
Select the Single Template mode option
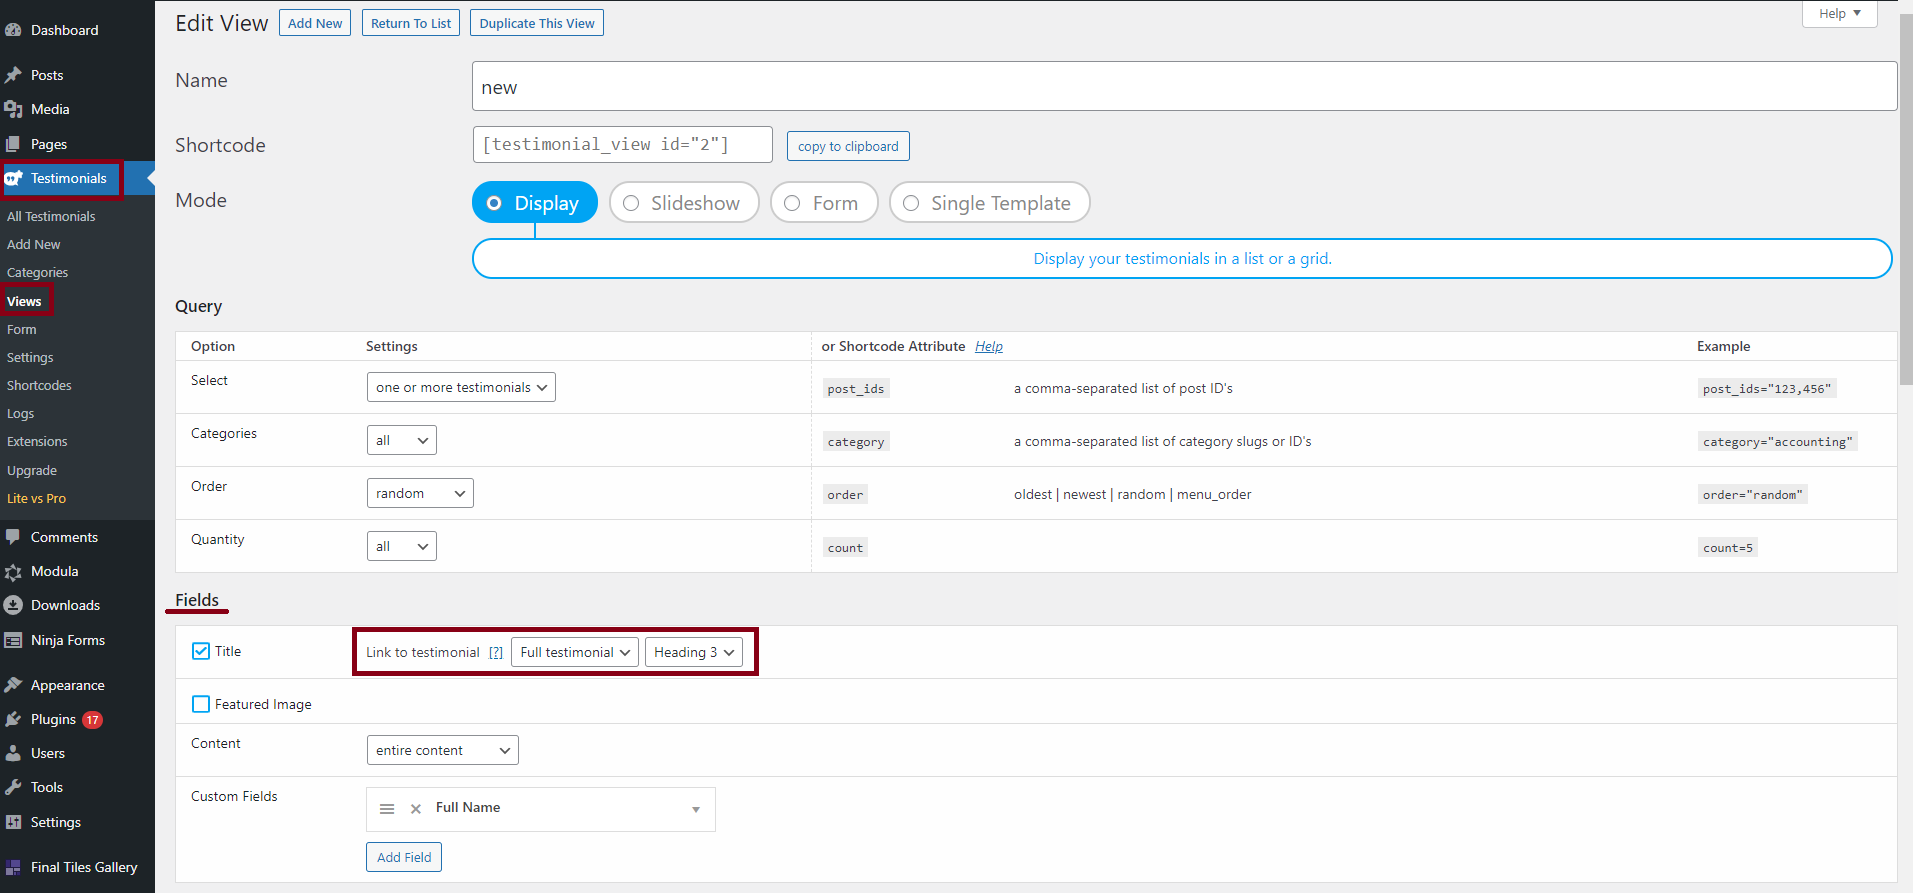[989, 203]
